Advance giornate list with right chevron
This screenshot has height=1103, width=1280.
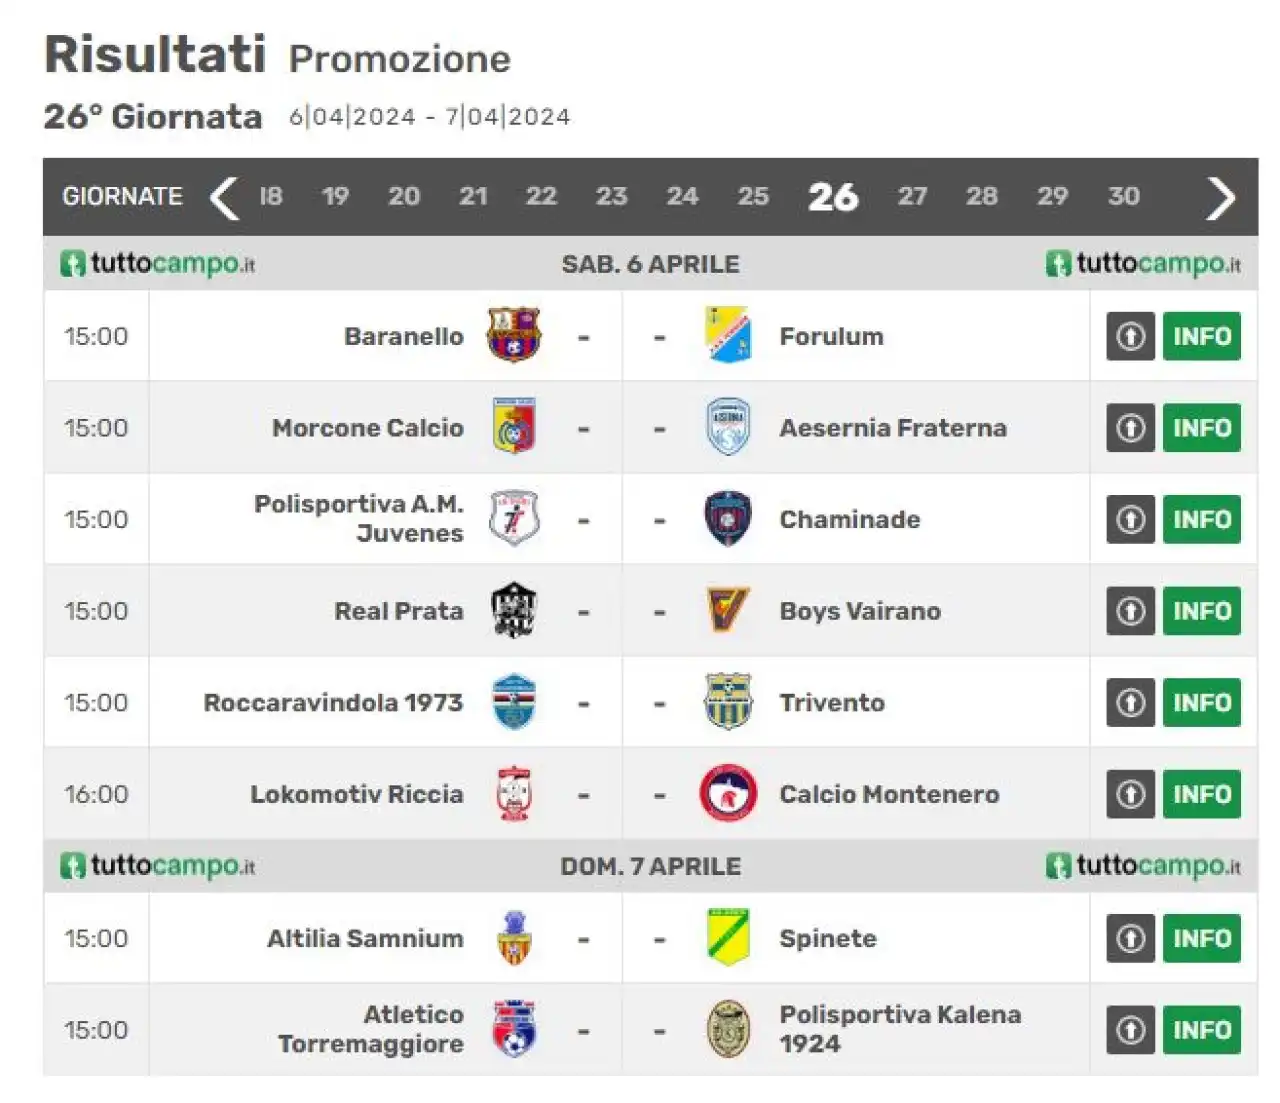tap(1221, 197)
